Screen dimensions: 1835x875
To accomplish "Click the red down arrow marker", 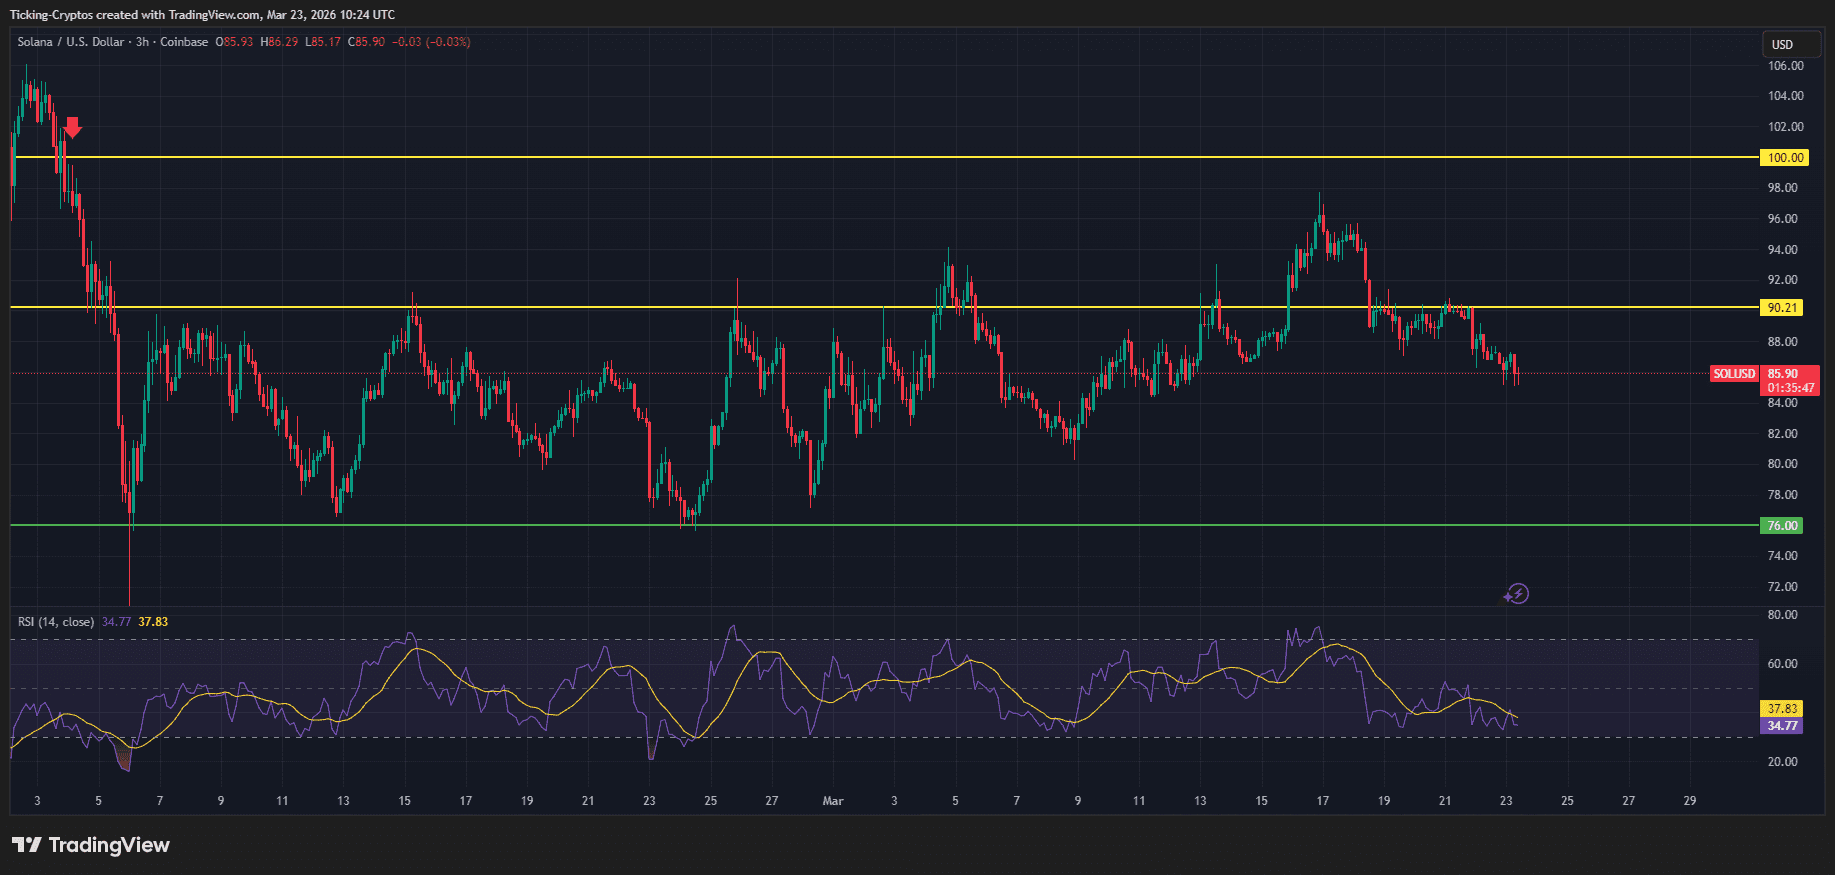I will (72, 127).
